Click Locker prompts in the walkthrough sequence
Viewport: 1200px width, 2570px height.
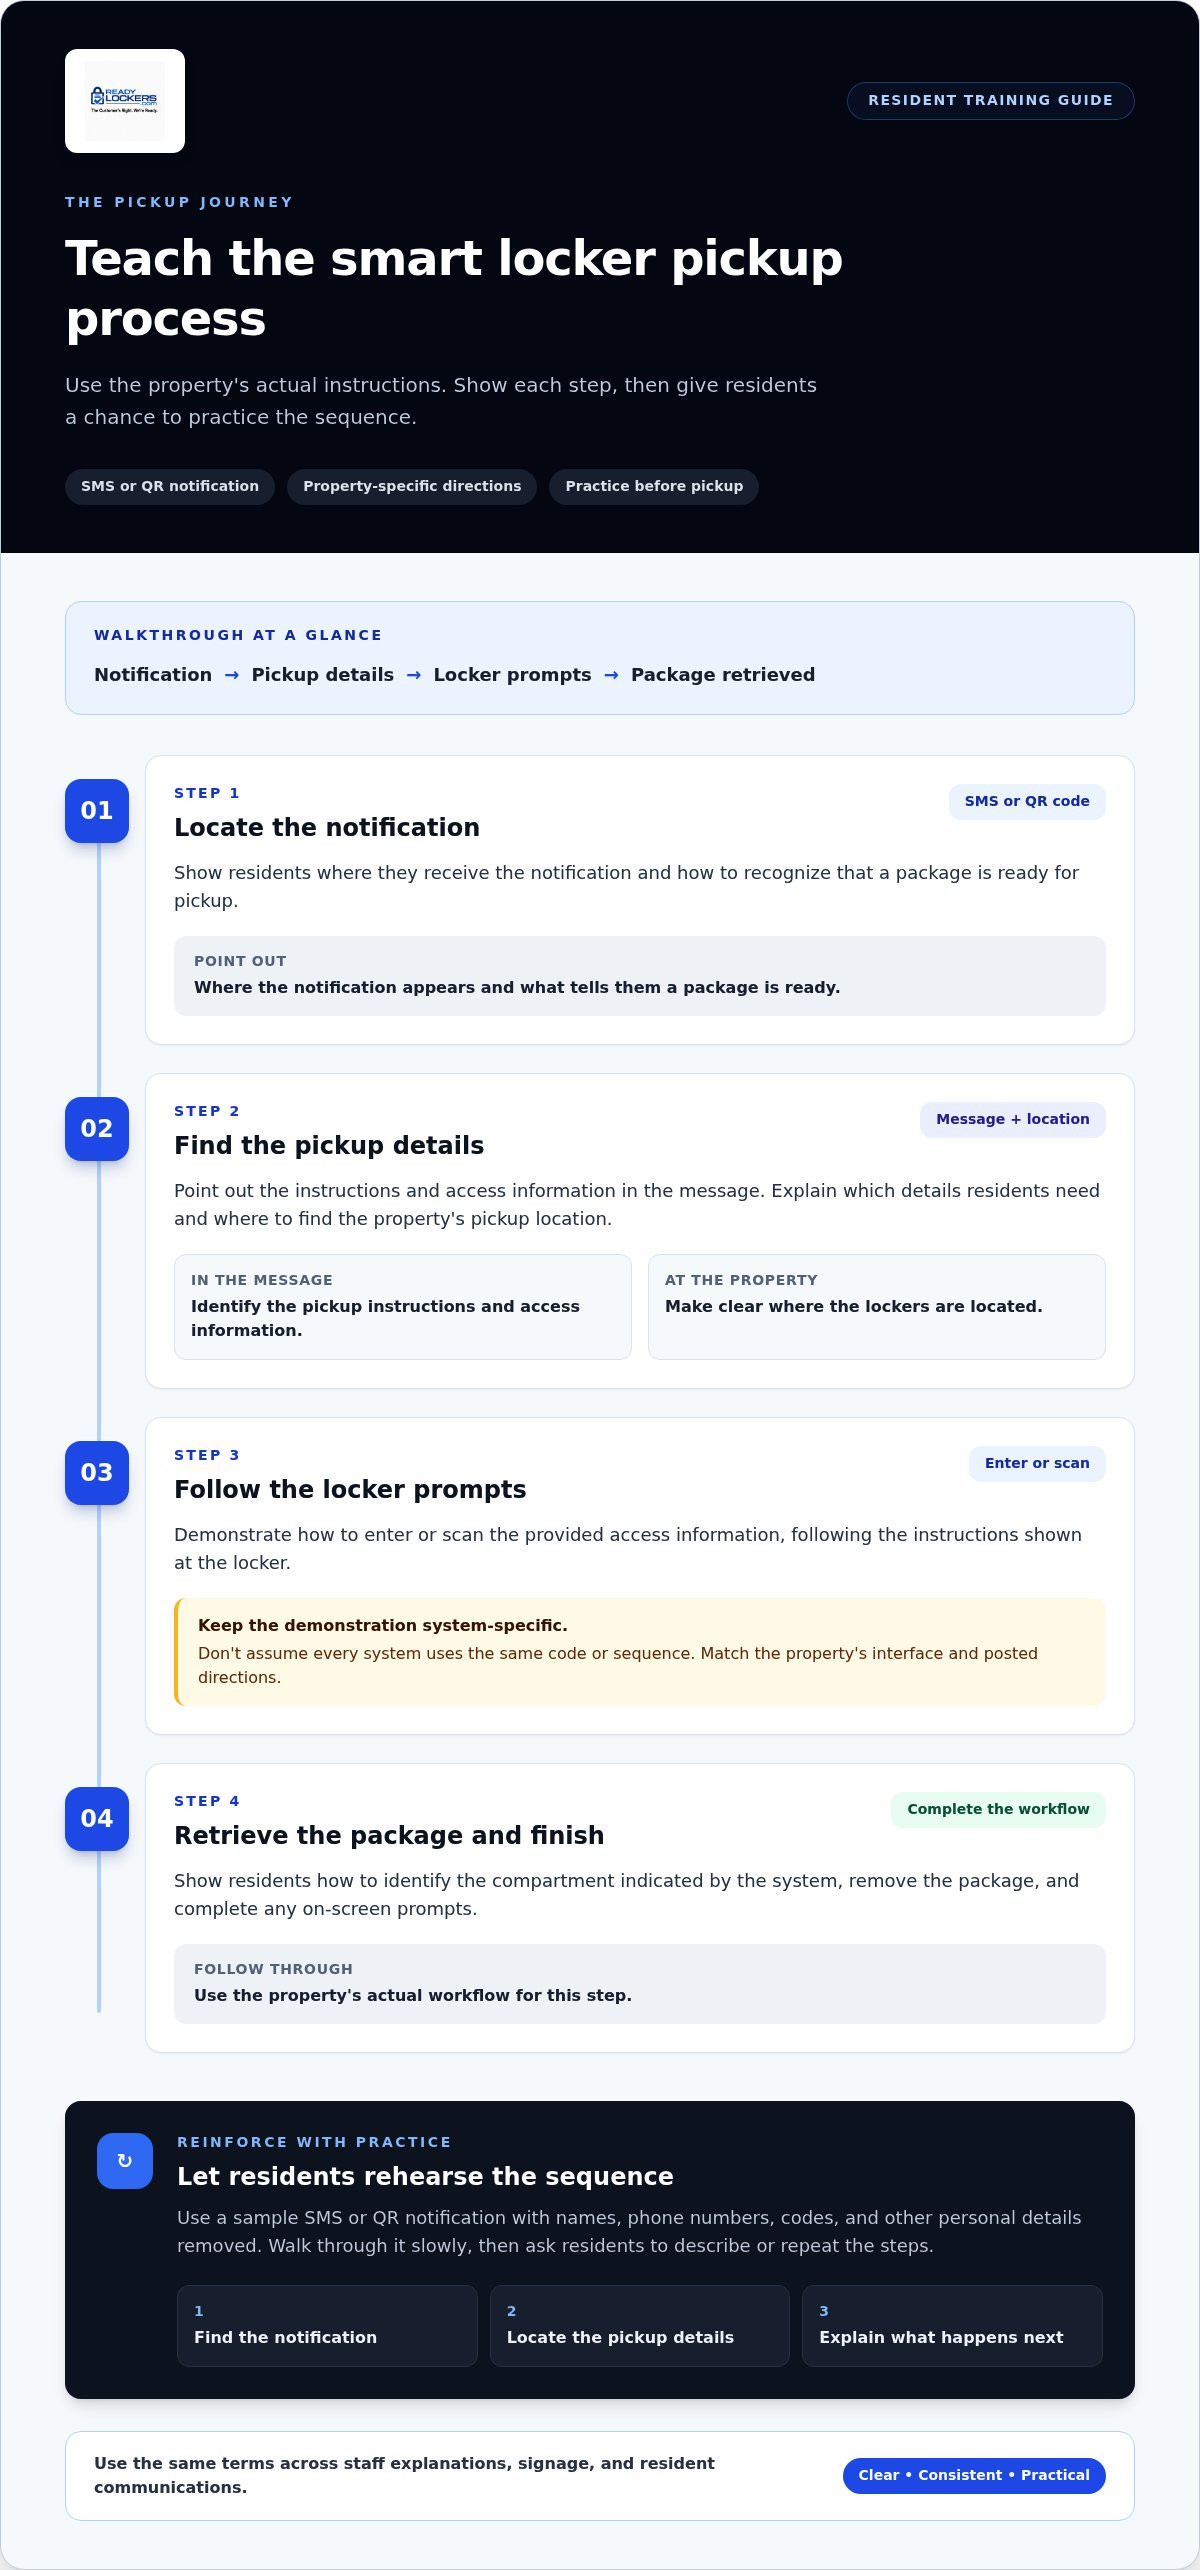512,675
